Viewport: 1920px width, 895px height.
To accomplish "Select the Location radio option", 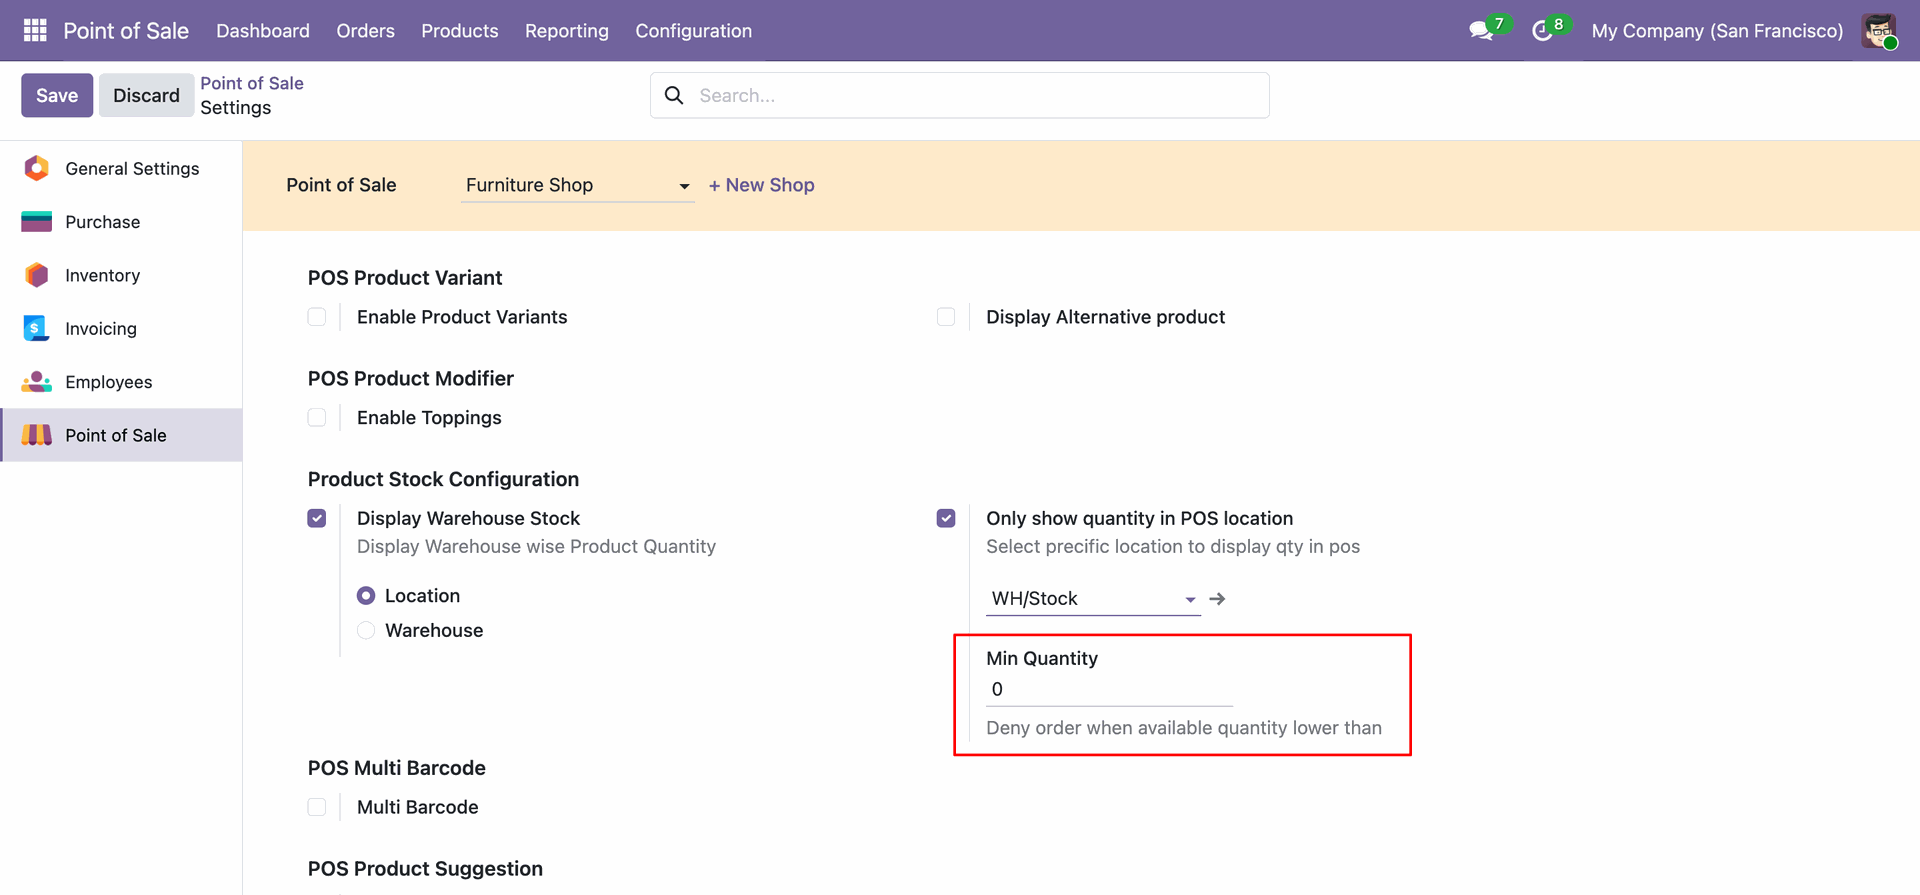I will pyautogui.click(x=366, y=596).
